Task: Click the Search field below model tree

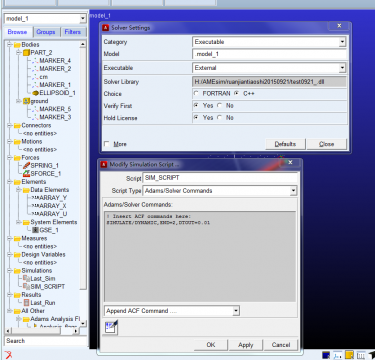Action: tap(46, 341)
